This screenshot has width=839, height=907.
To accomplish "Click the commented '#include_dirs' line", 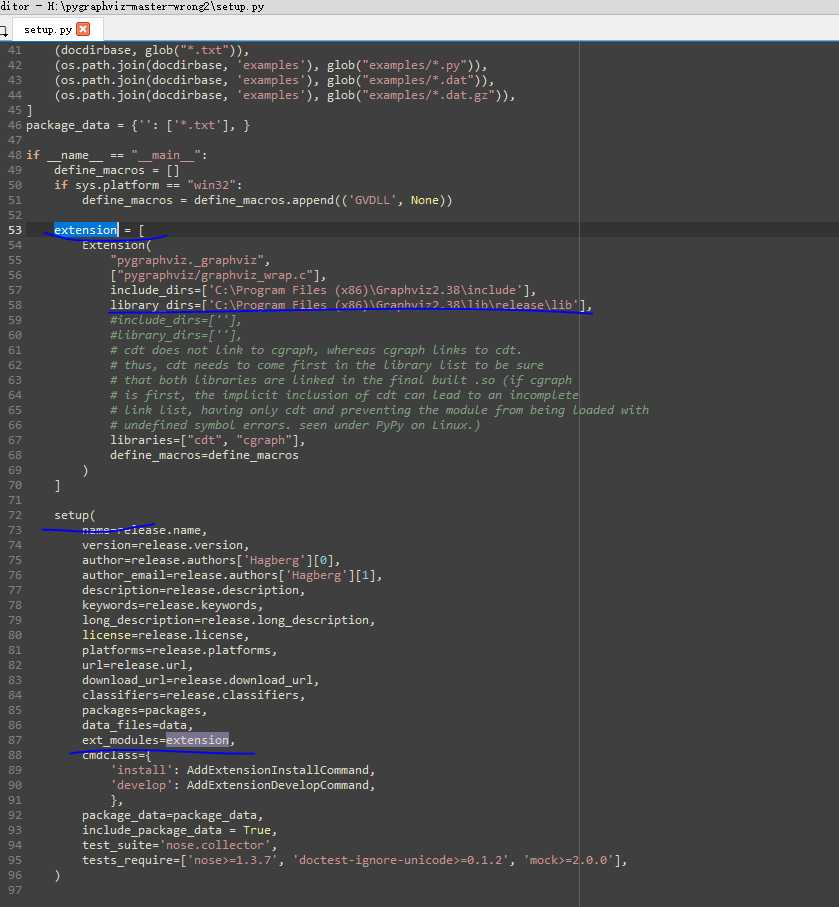I will click(175, 320).
